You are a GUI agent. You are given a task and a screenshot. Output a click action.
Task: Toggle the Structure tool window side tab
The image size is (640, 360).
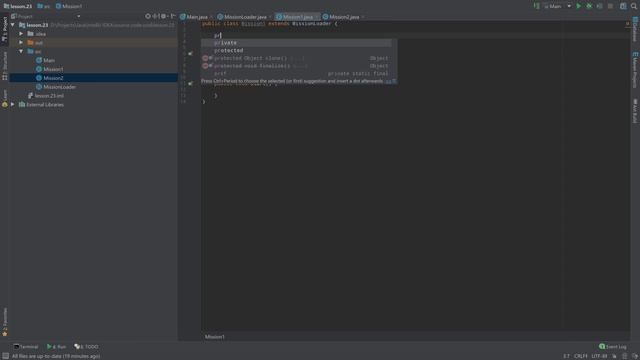pos(4,65)
